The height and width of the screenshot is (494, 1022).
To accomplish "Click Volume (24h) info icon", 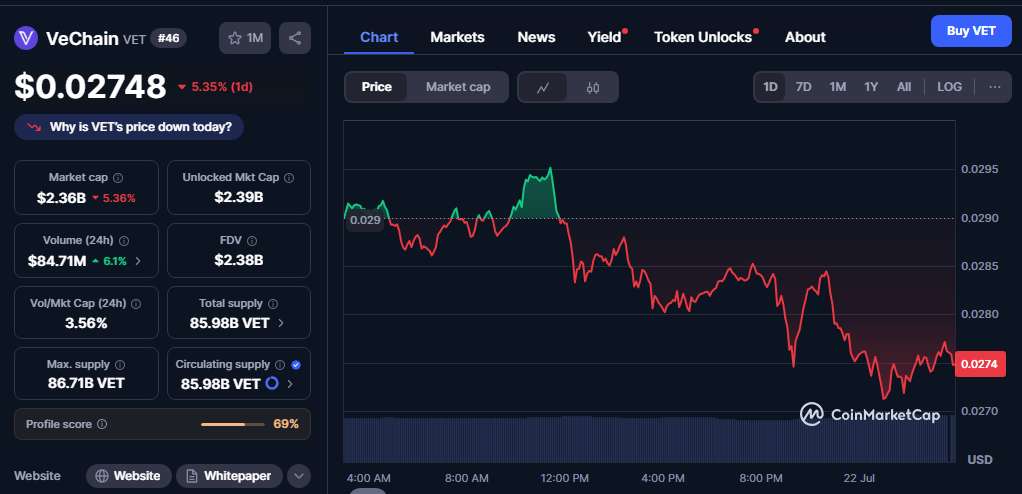I will point(124,240).
